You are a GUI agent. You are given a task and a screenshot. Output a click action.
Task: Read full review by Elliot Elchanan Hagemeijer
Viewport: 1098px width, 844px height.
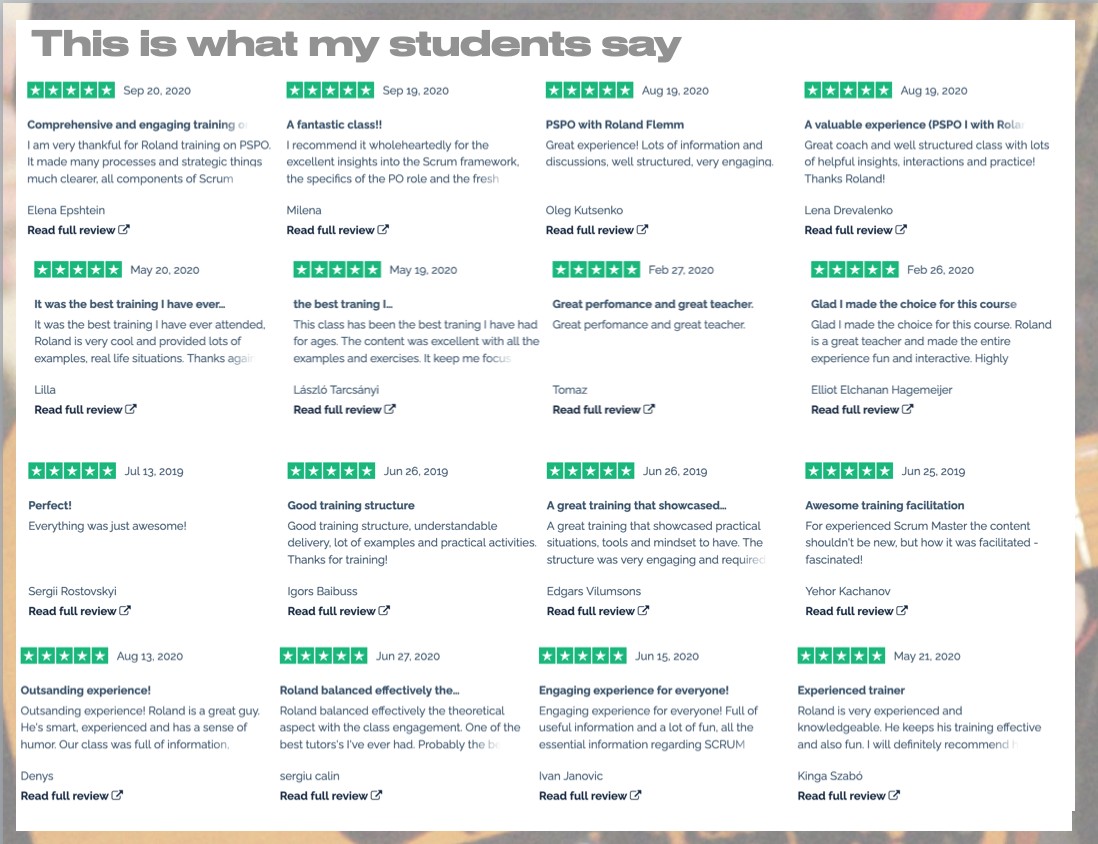point(861,410)
